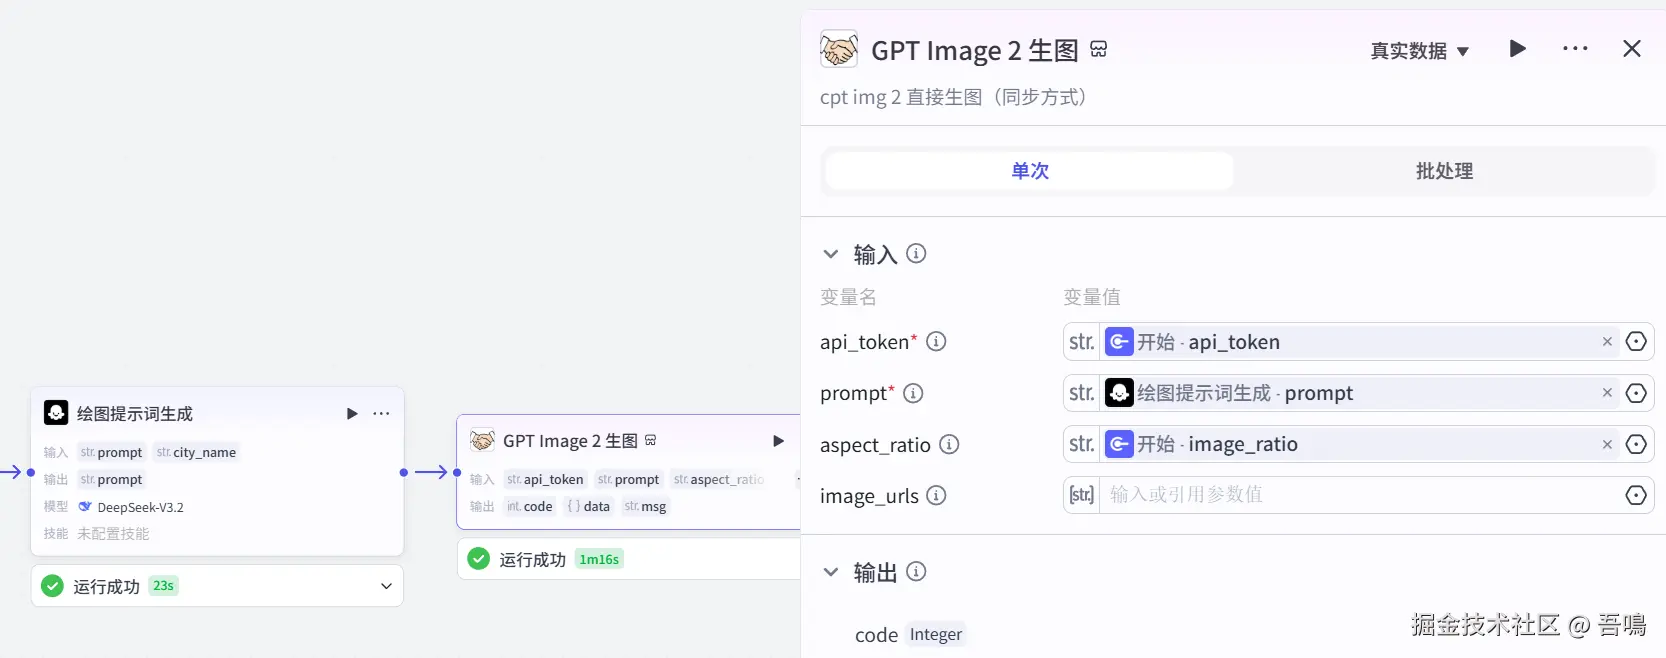
Task: Close the GPT Image 2 settings panel
Action: point(1632,49)
